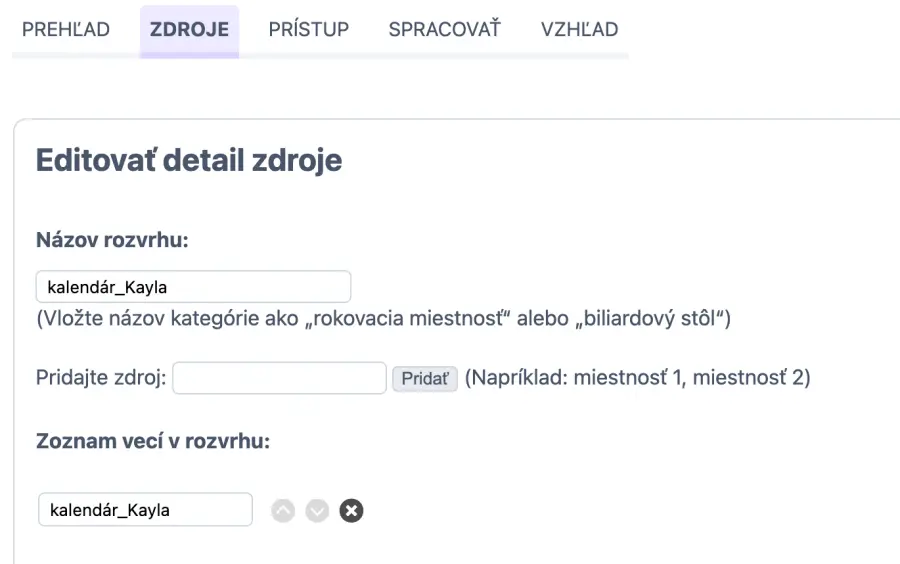Click the Pridajte zdroj input box

(x=279, y=378)
